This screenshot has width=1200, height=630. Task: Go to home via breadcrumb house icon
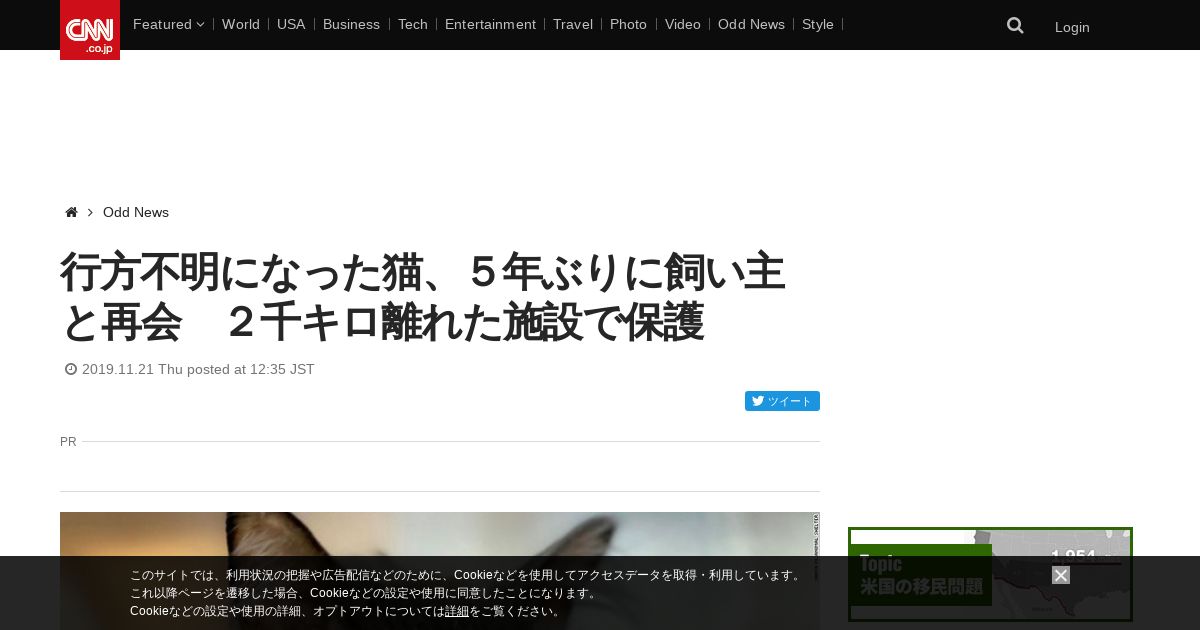coord(71,212)
